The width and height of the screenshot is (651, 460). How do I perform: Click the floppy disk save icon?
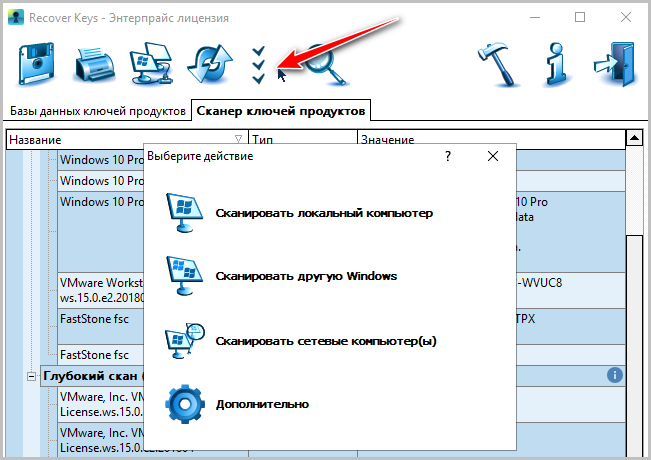tap(36, 64)
